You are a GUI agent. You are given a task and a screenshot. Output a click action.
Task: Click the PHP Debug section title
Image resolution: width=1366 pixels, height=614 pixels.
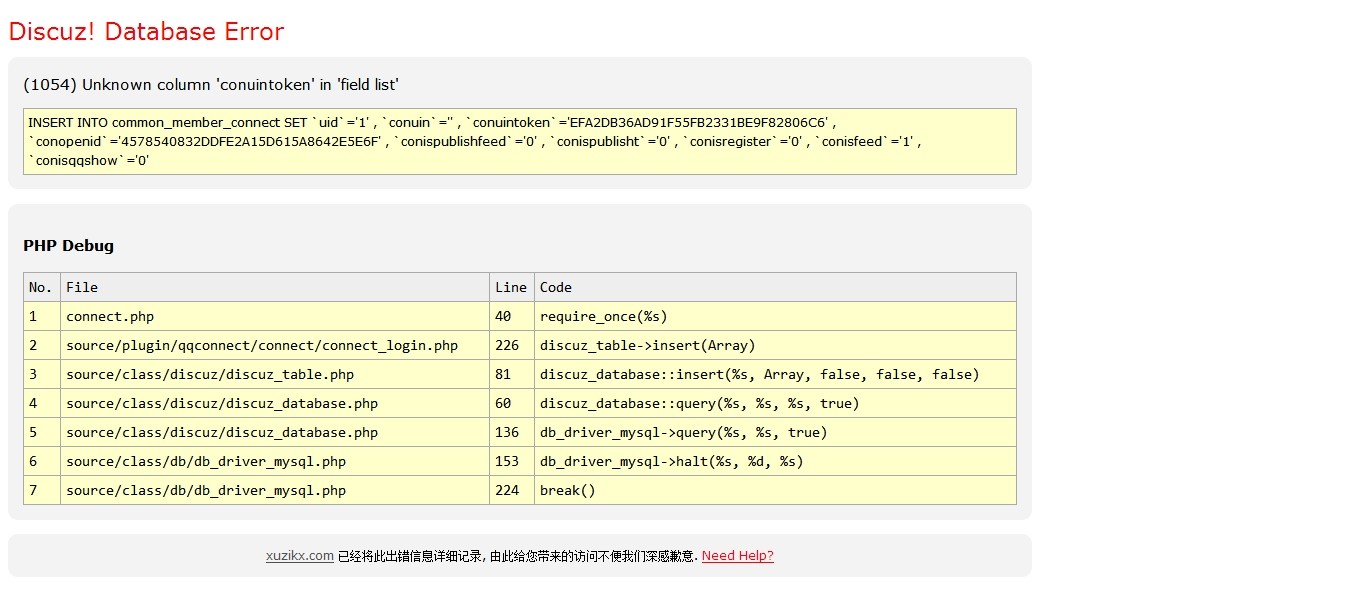click(x=68, y=246)
